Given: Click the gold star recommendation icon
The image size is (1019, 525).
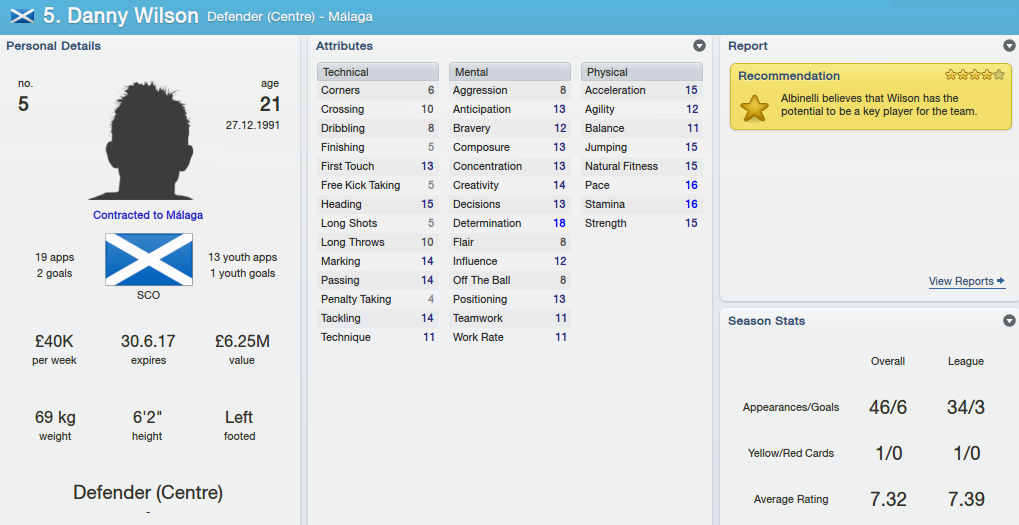Looking at the screenshot, I should pyautogui.click(x=754, y=108).
